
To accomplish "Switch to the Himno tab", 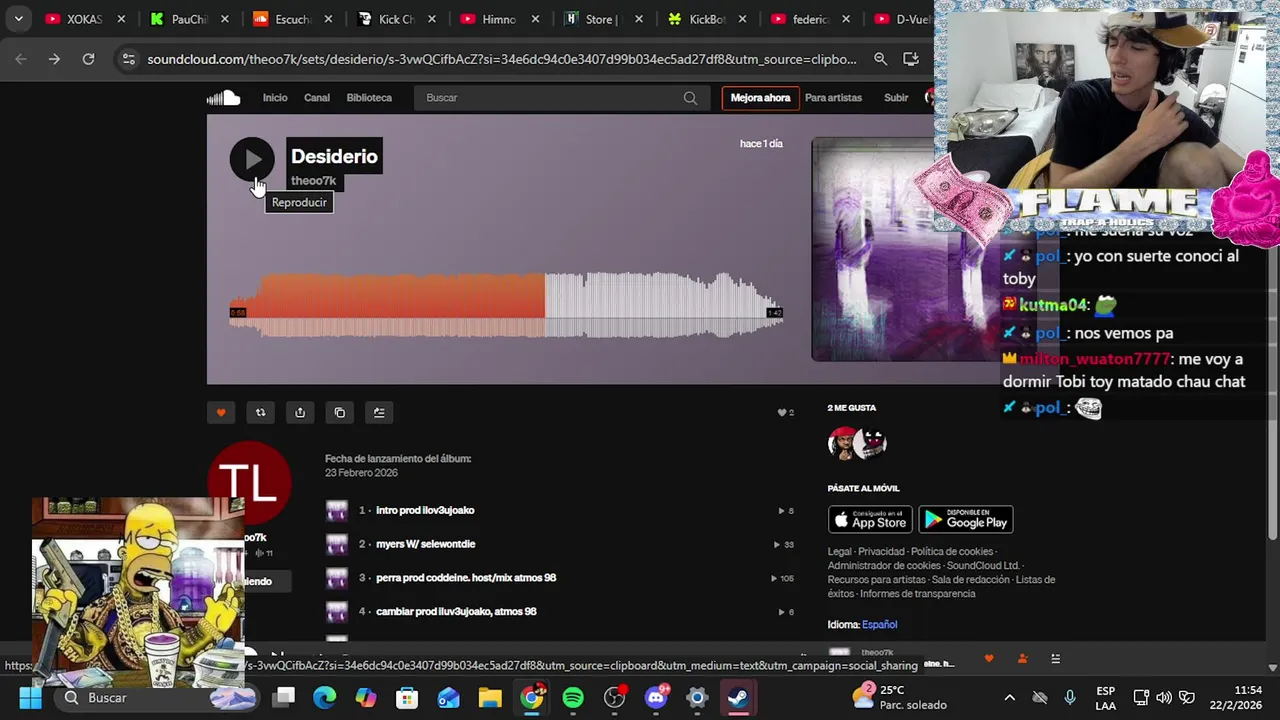I will 500,19.
